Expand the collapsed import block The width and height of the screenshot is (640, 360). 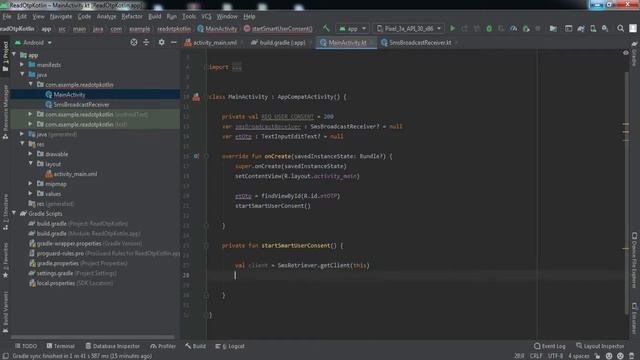point(237,67)
